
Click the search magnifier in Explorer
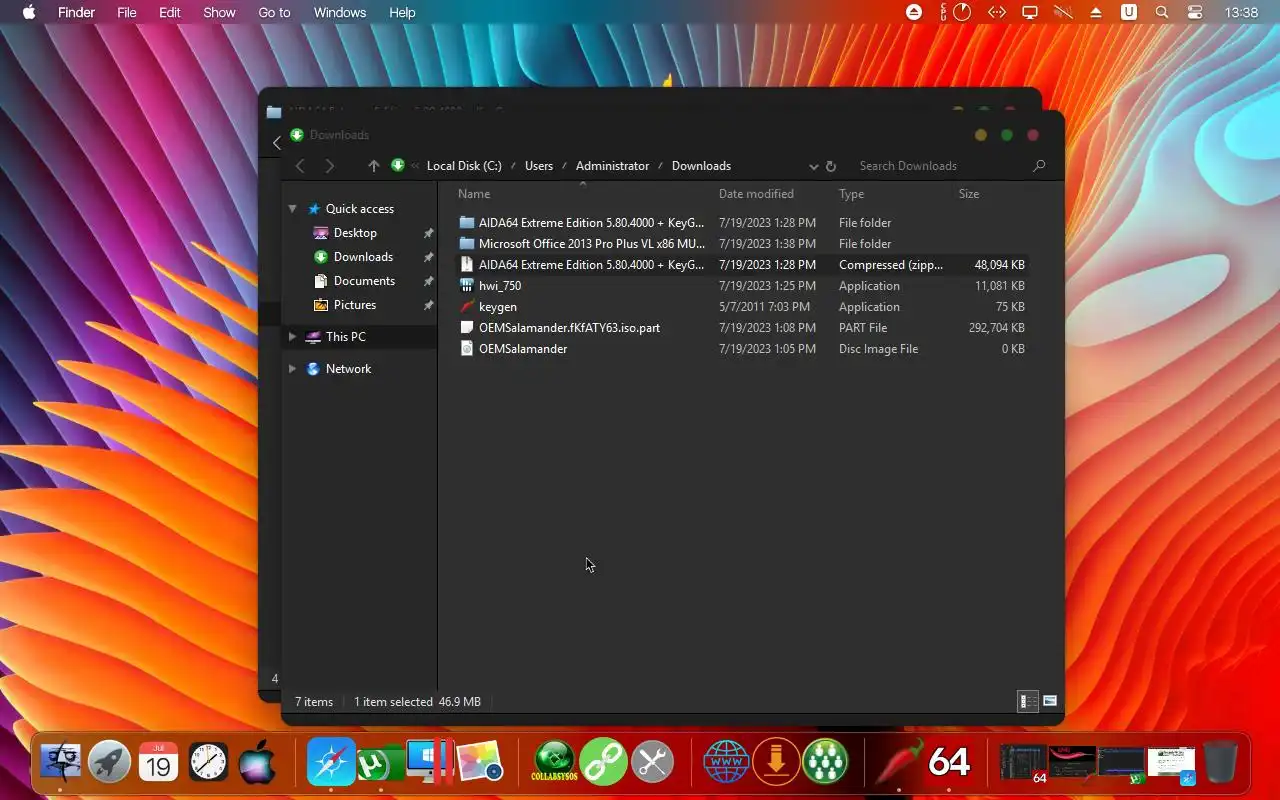click(x=1039, y=166)
